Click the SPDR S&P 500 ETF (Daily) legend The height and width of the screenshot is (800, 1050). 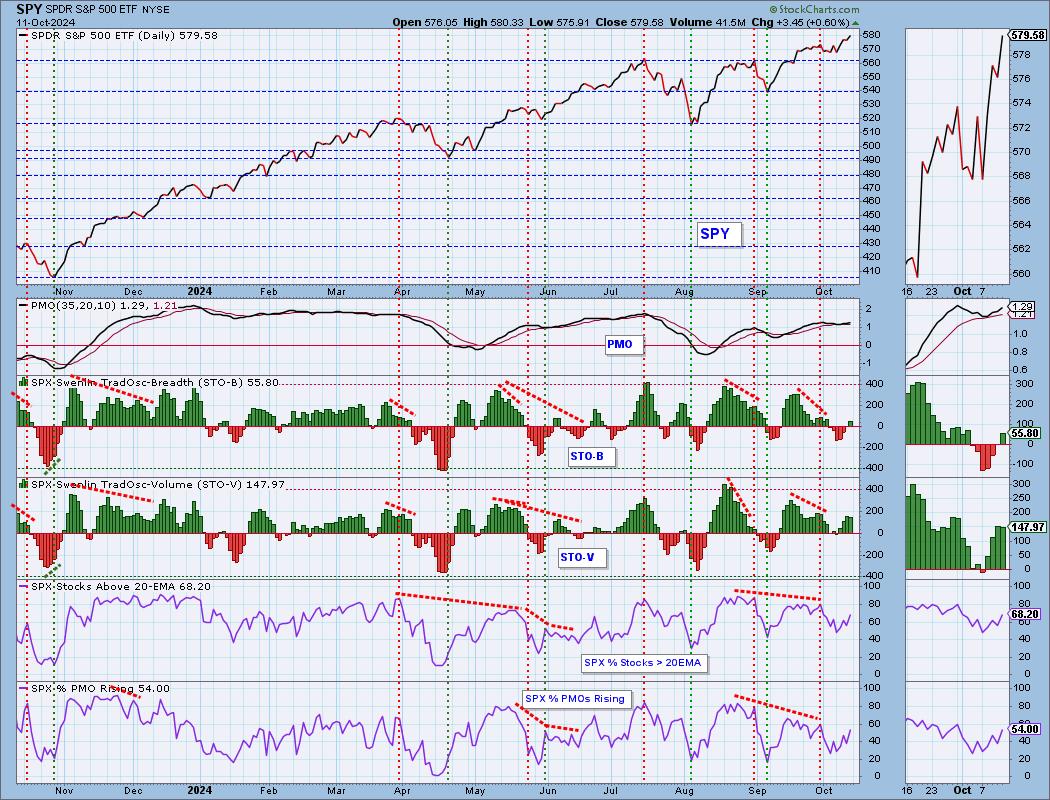point(119,35)
